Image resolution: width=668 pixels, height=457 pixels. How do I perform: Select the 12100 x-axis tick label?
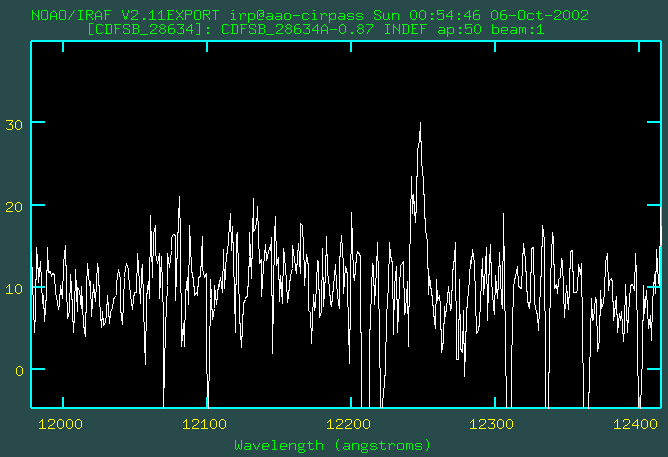206,424
